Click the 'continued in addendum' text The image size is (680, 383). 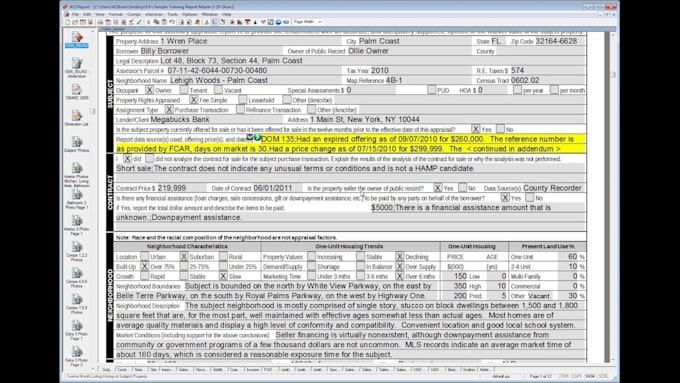(x=513, y=149)
